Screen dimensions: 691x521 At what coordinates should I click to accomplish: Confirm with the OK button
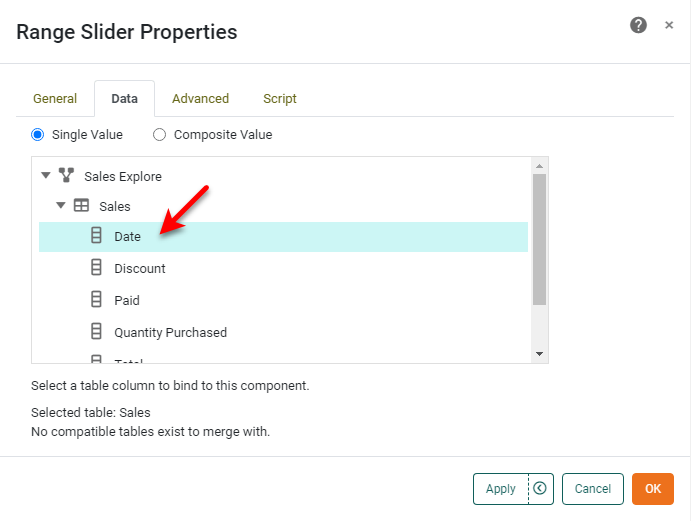[x=653, y=489]
